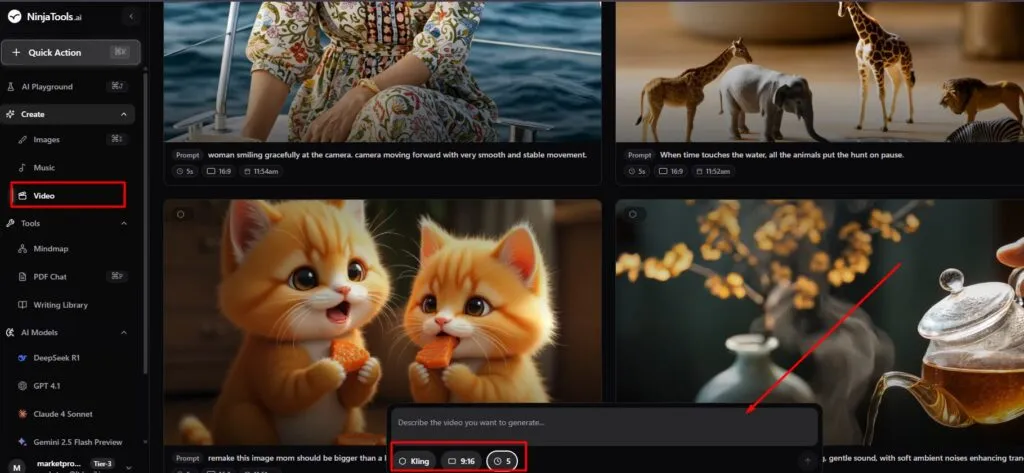Collapse the AI Models section

coord(123,332)
